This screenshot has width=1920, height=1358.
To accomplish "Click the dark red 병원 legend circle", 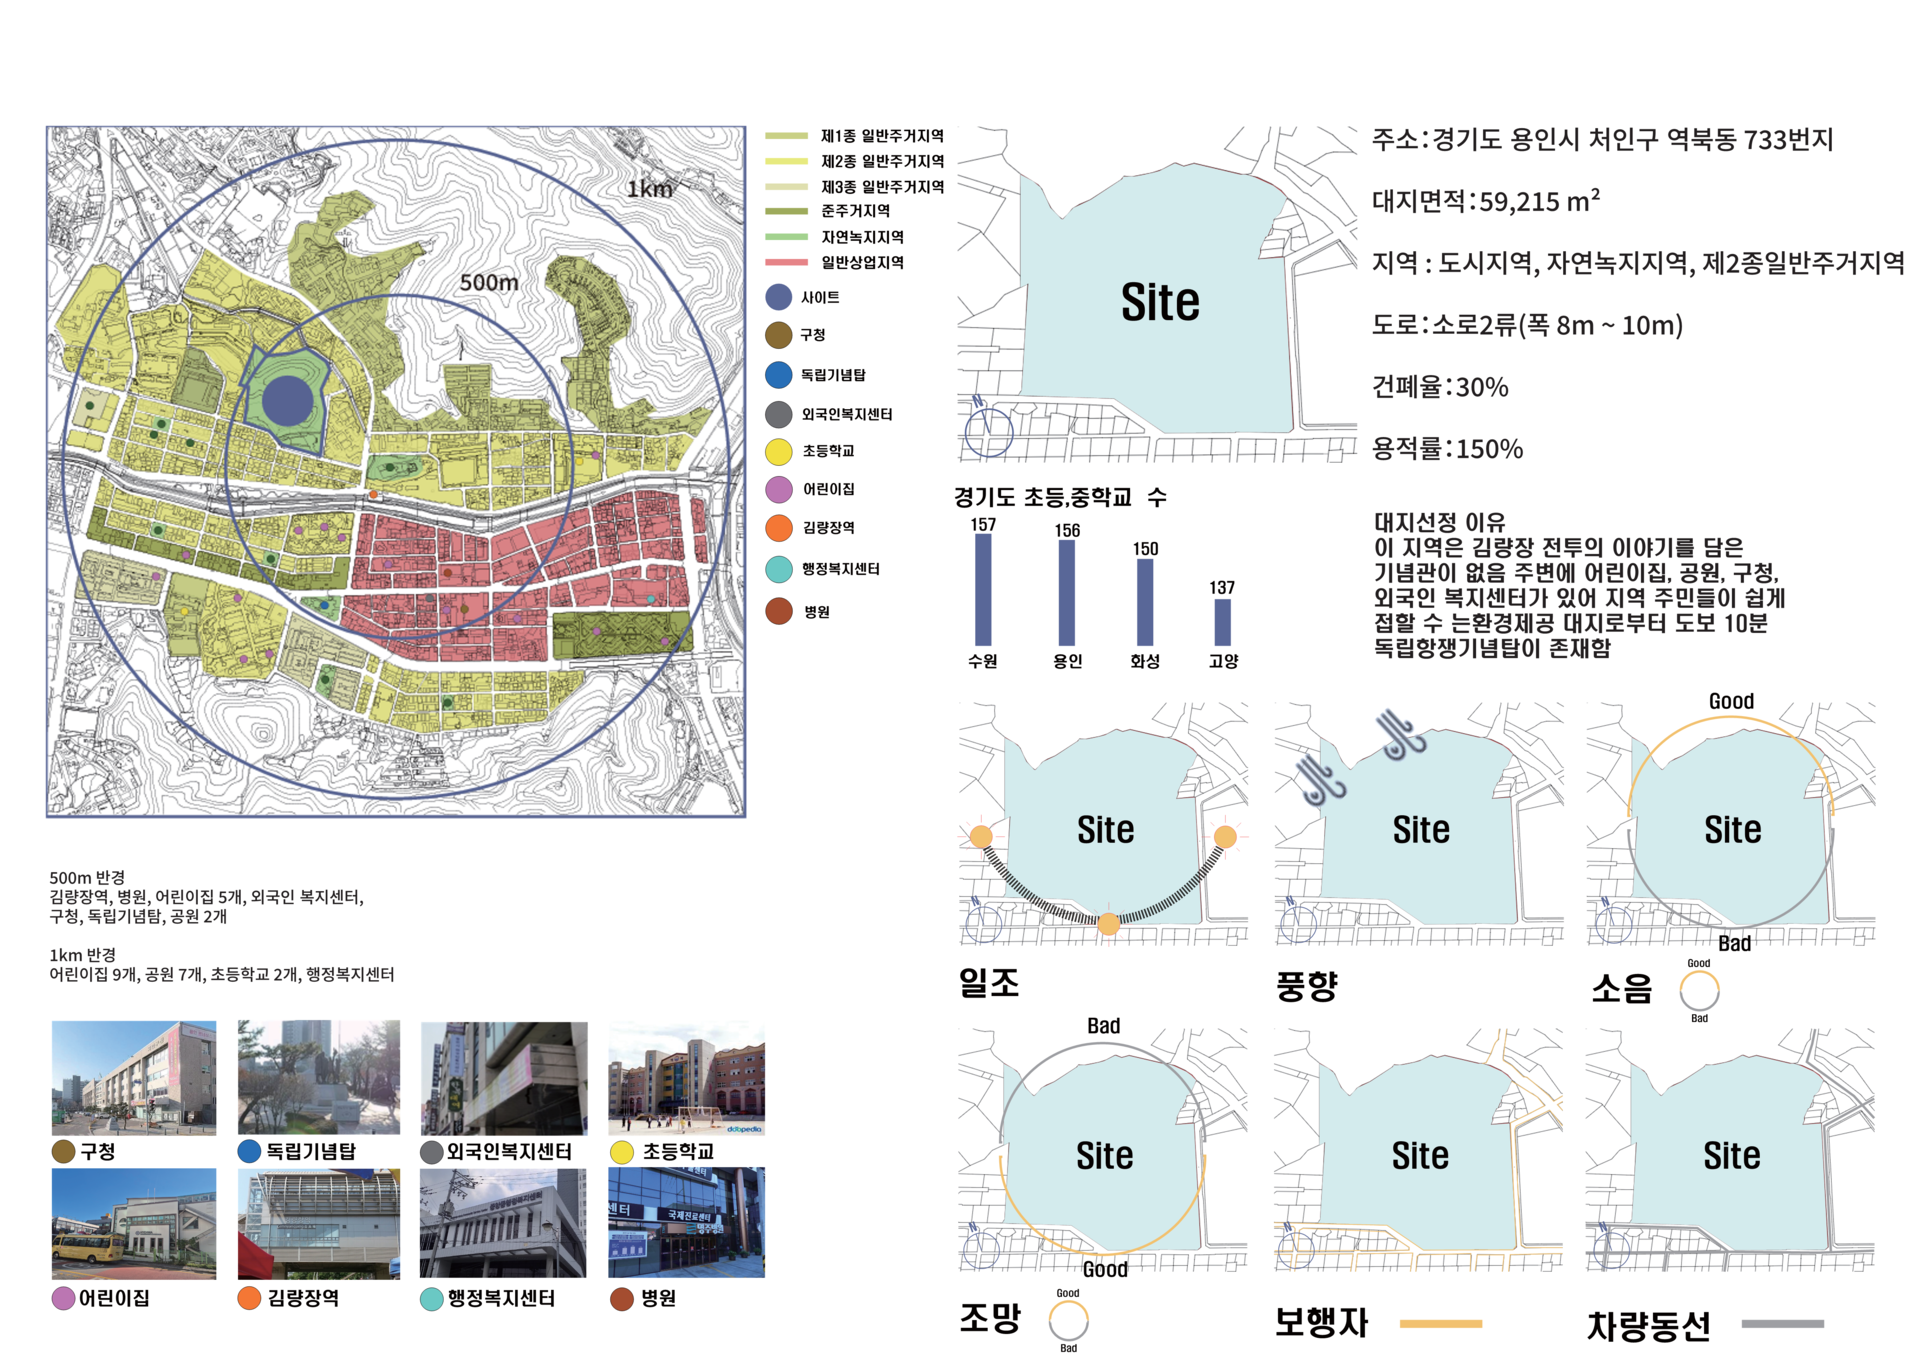I will click(779, 611).
